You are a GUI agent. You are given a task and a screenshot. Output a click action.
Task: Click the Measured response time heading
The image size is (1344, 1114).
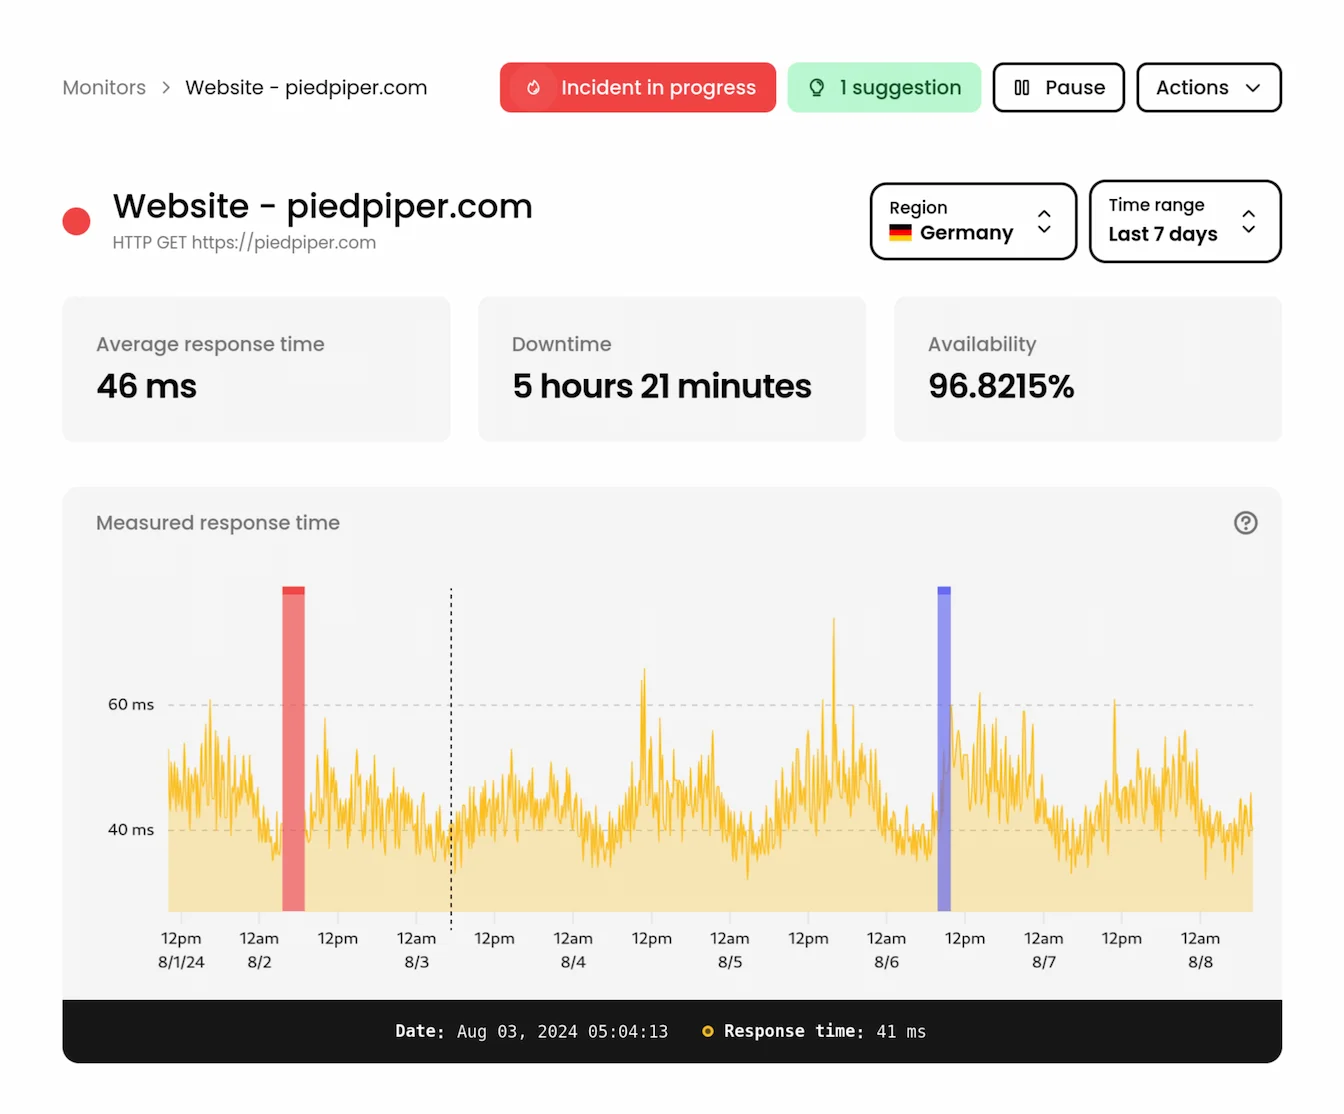click(218, 523)
